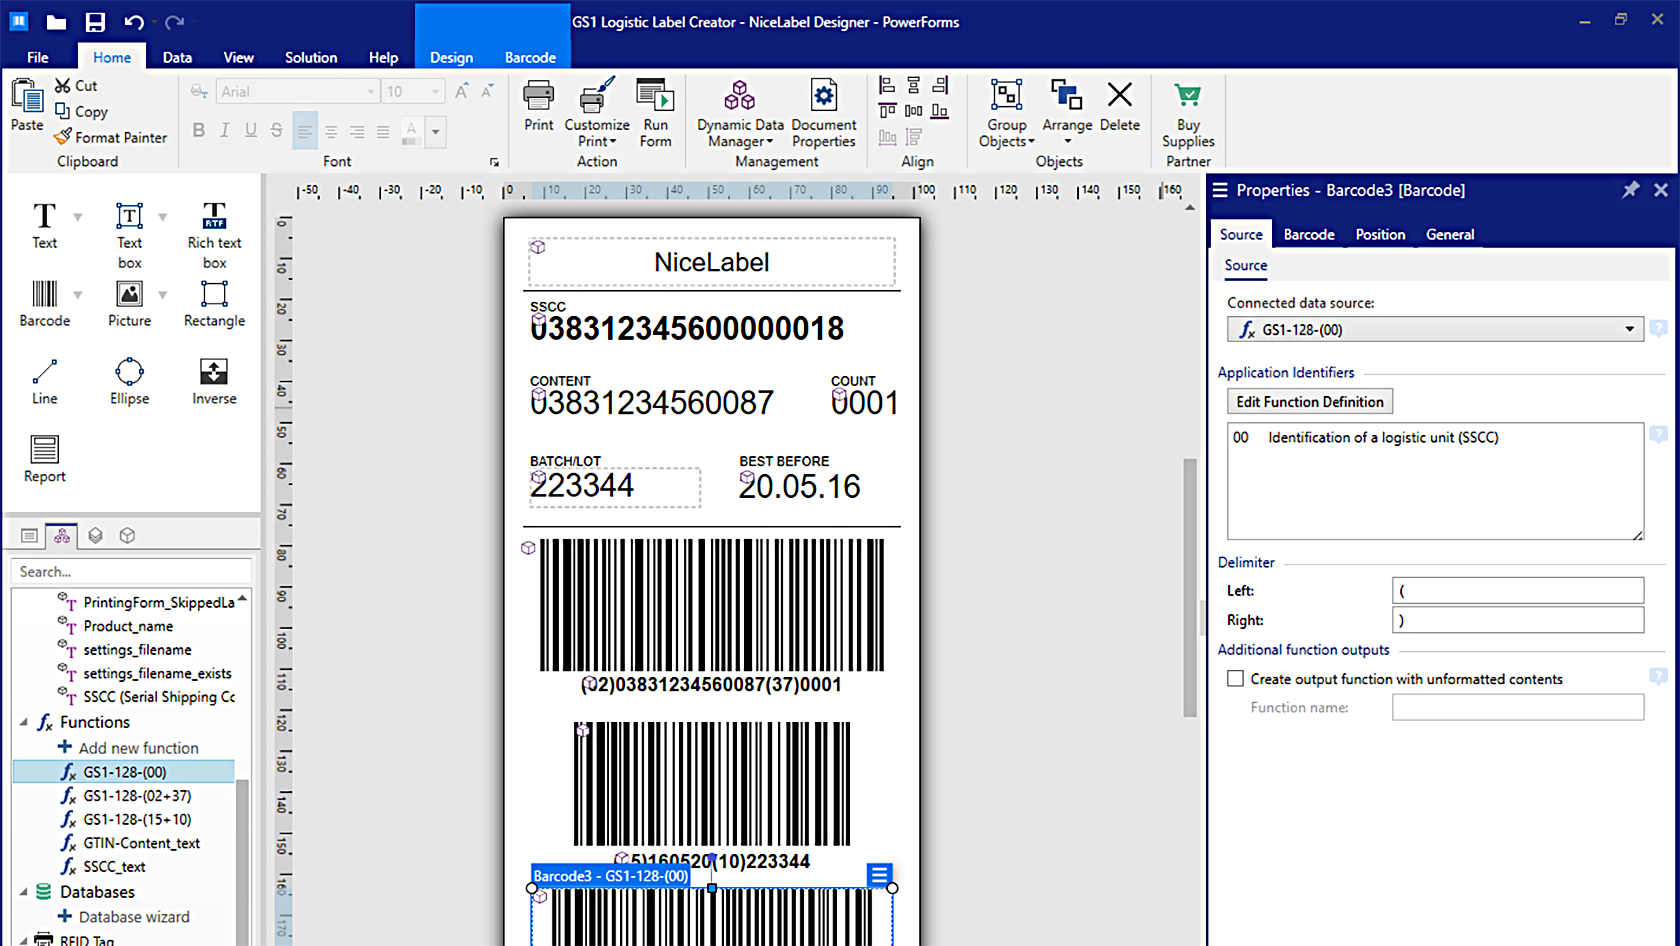1680x946 pixels.
Task: Toggle bold font formatting
Action: 198,130
